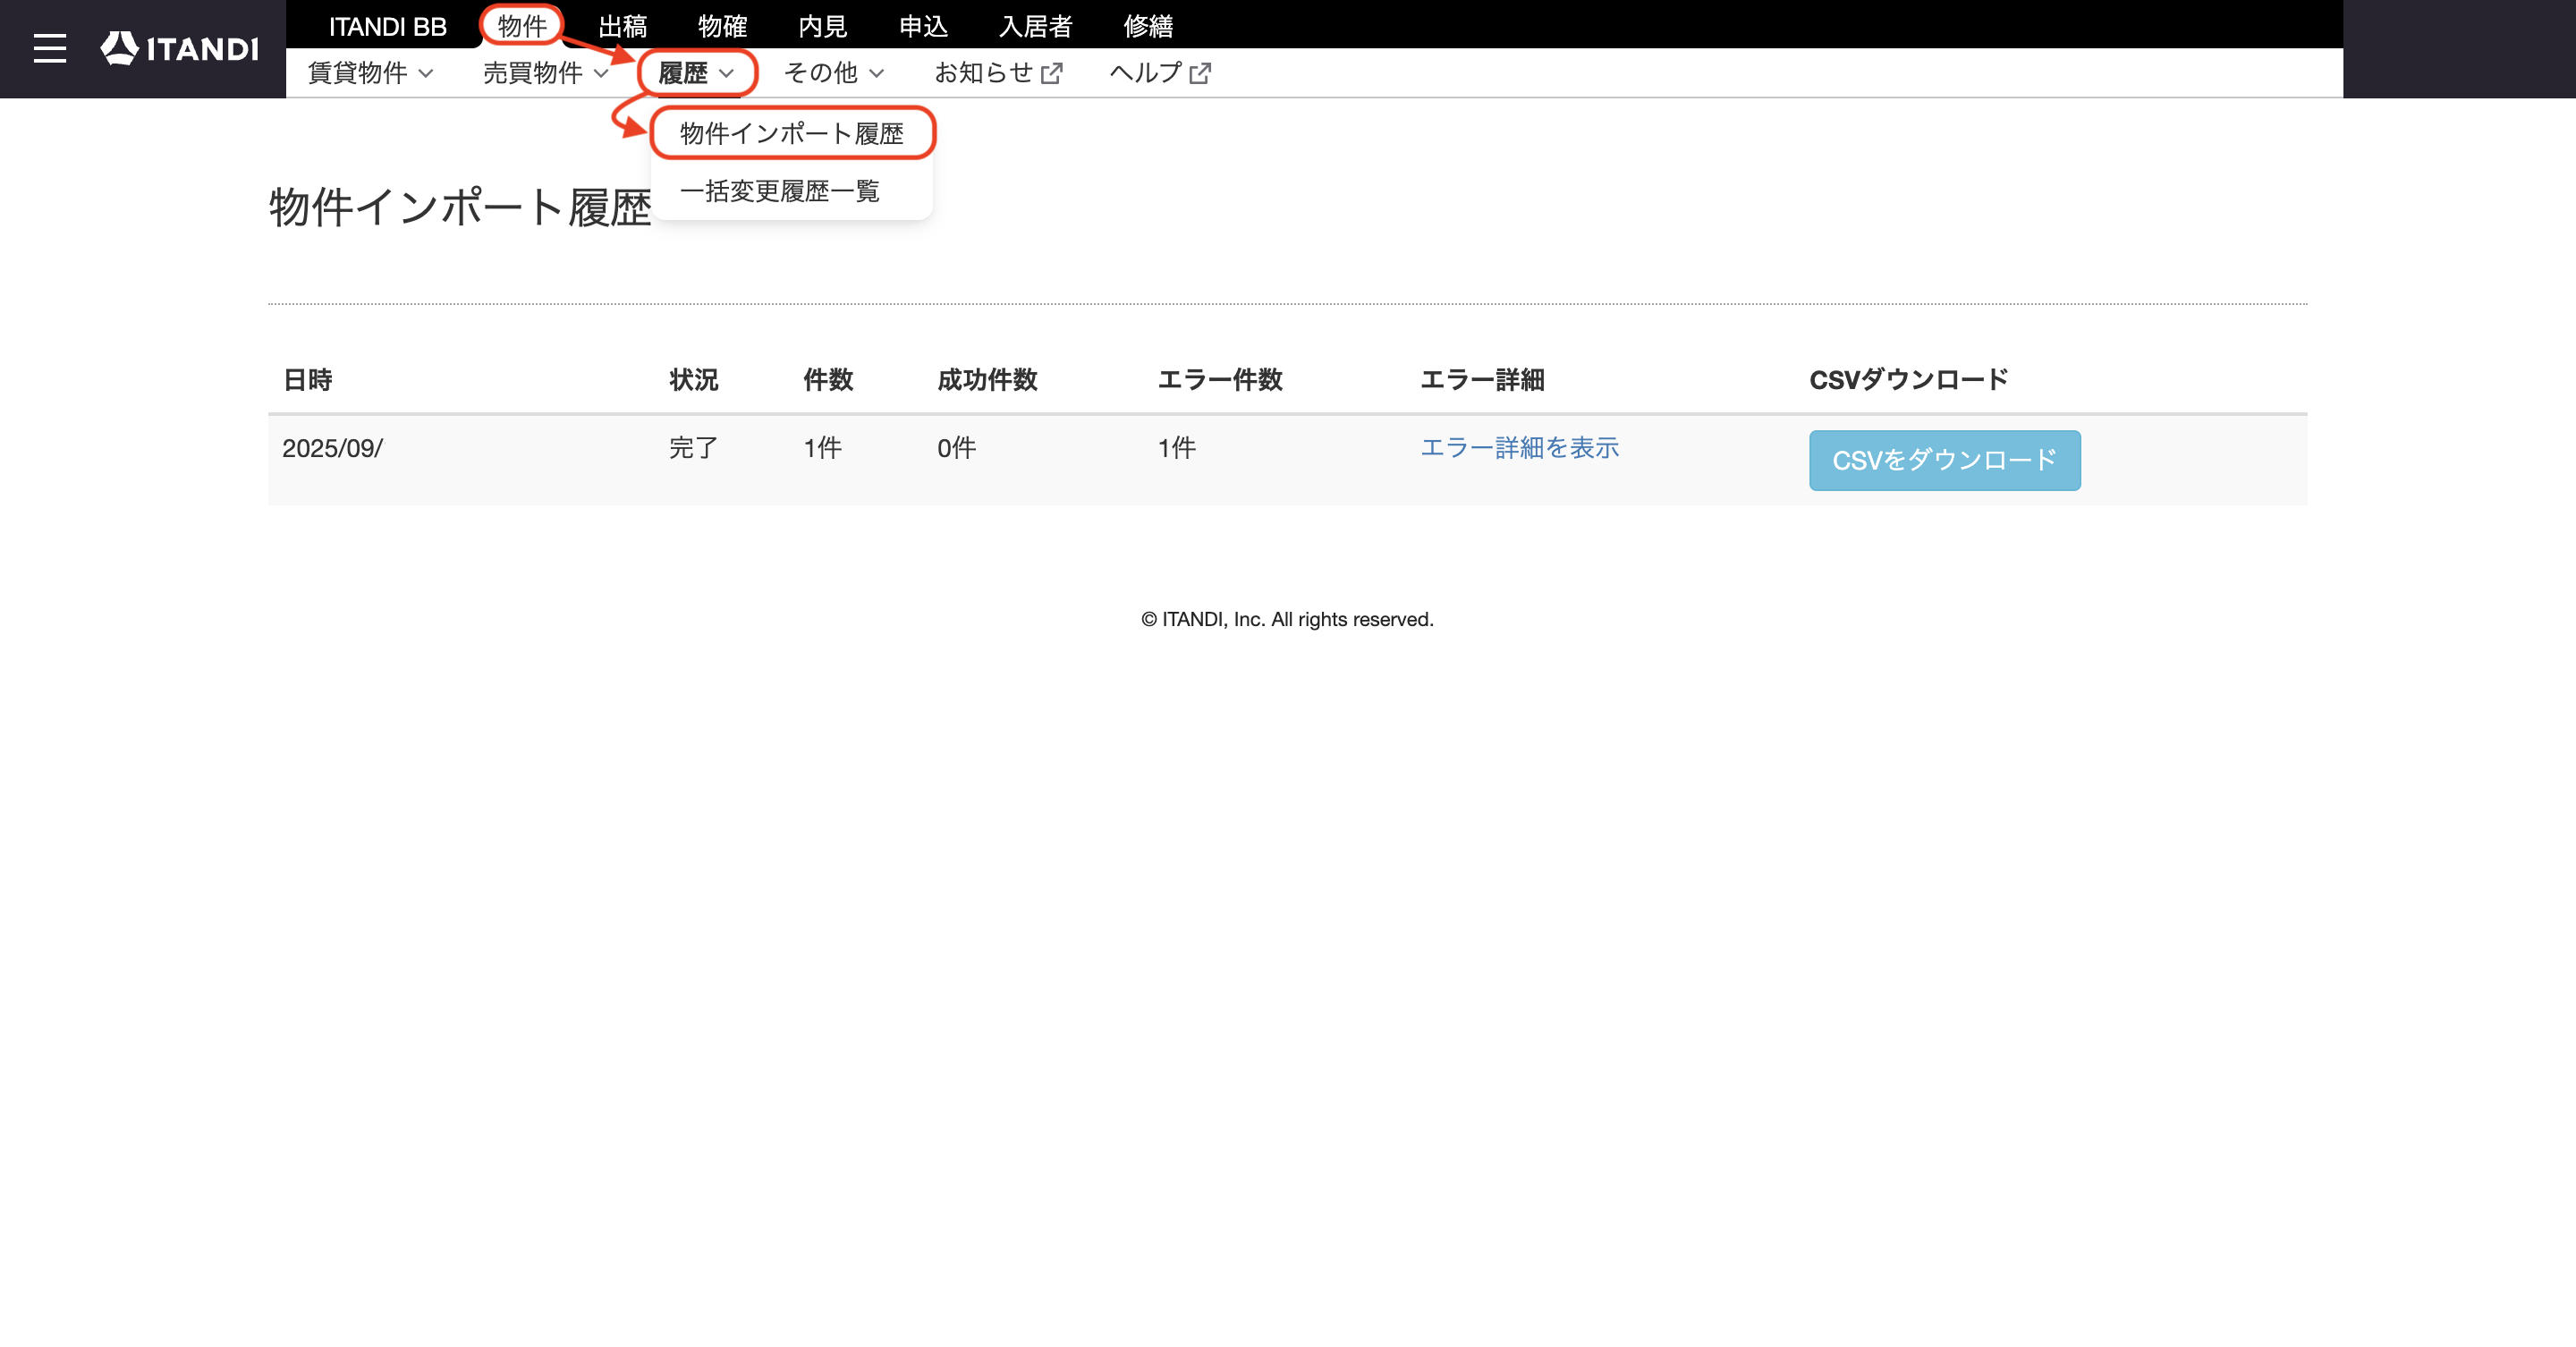Click the エラー件数 column header

point(1220,380)
